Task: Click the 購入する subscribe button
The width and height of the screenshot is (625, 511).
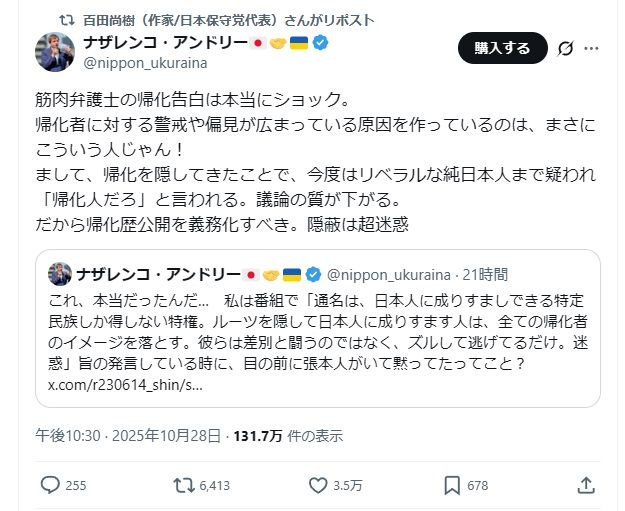Action: 502,48
